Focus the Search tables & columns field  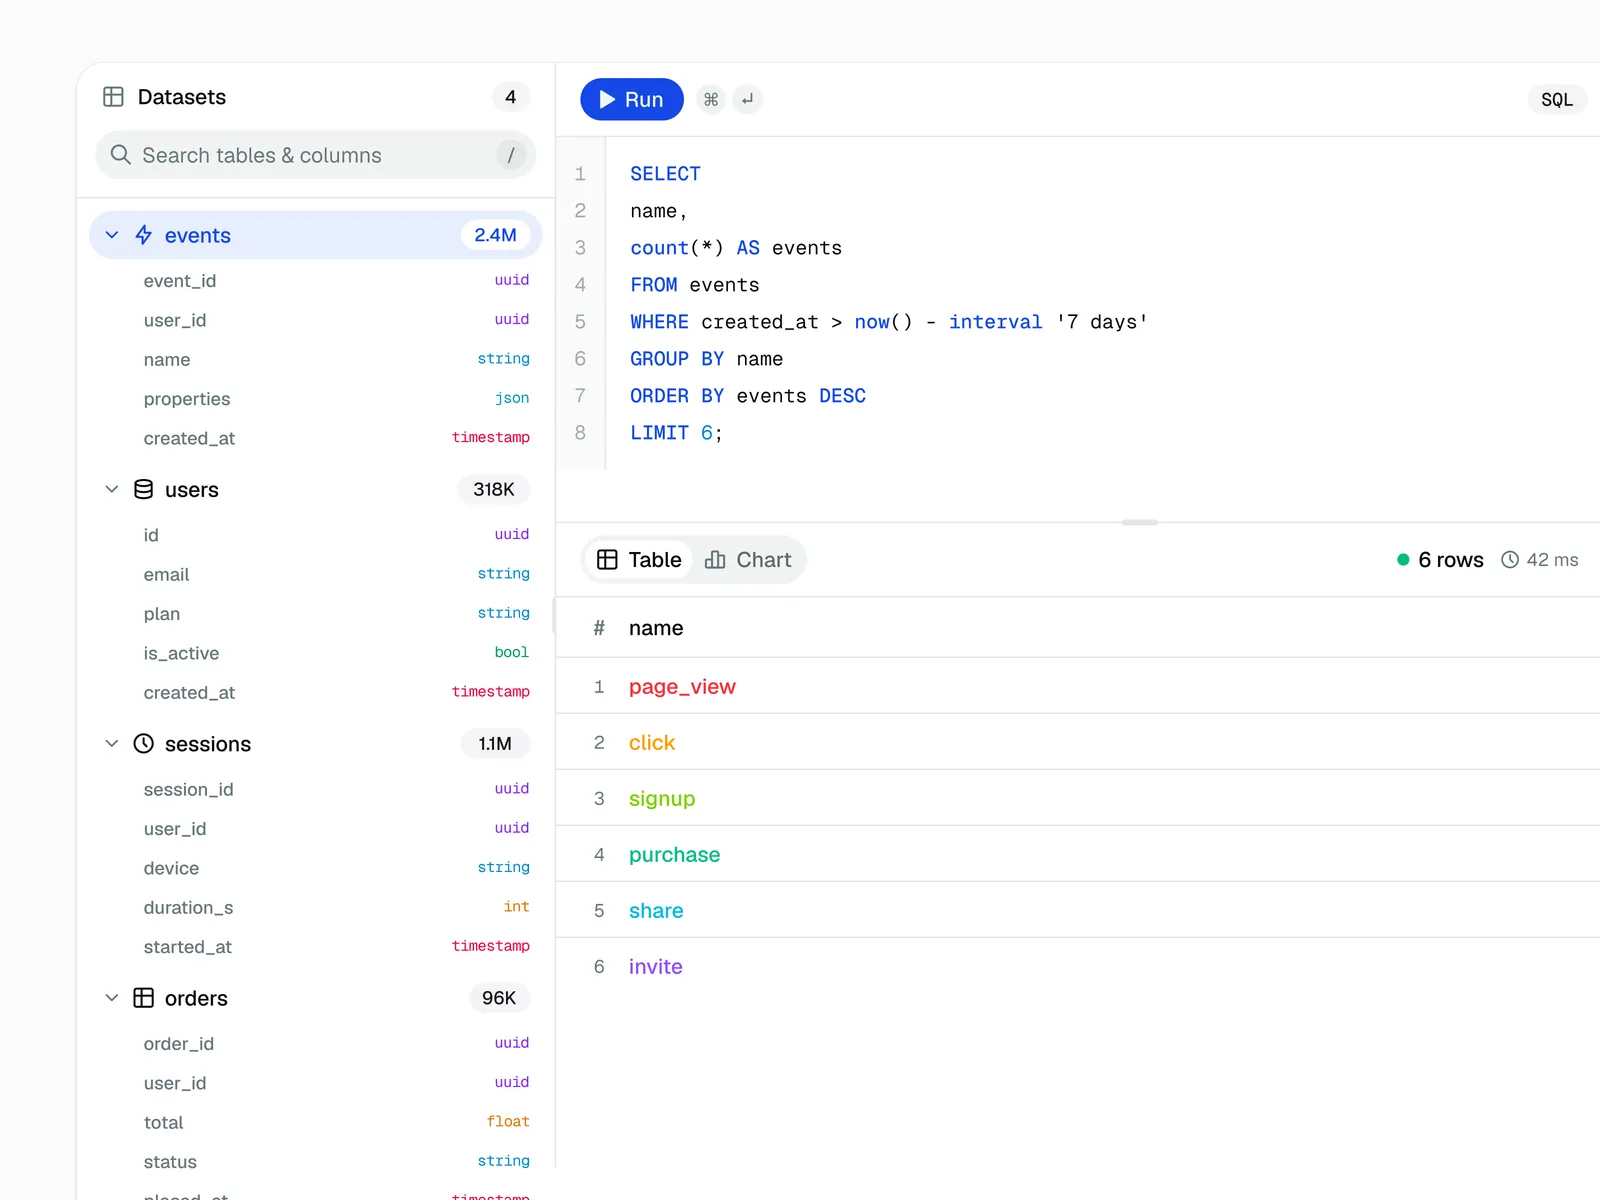316,155
